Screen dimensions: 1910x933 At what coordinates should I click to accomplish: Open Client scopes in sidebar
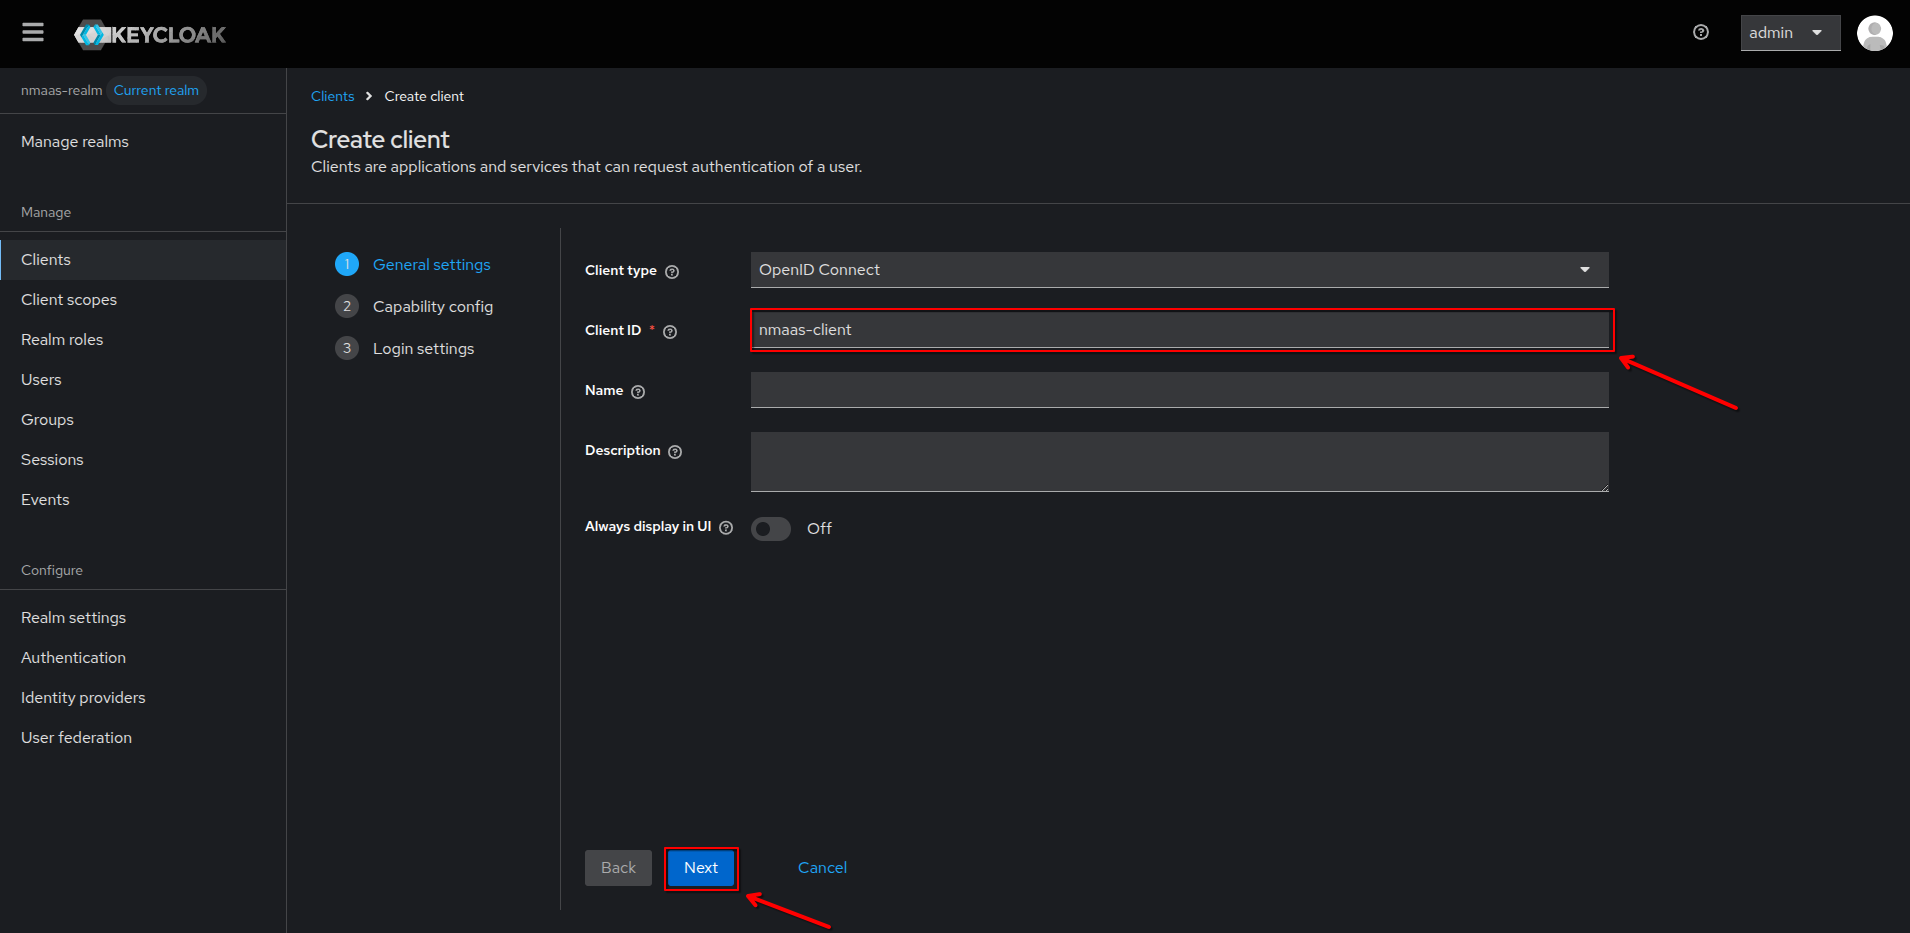click(69, 300)
